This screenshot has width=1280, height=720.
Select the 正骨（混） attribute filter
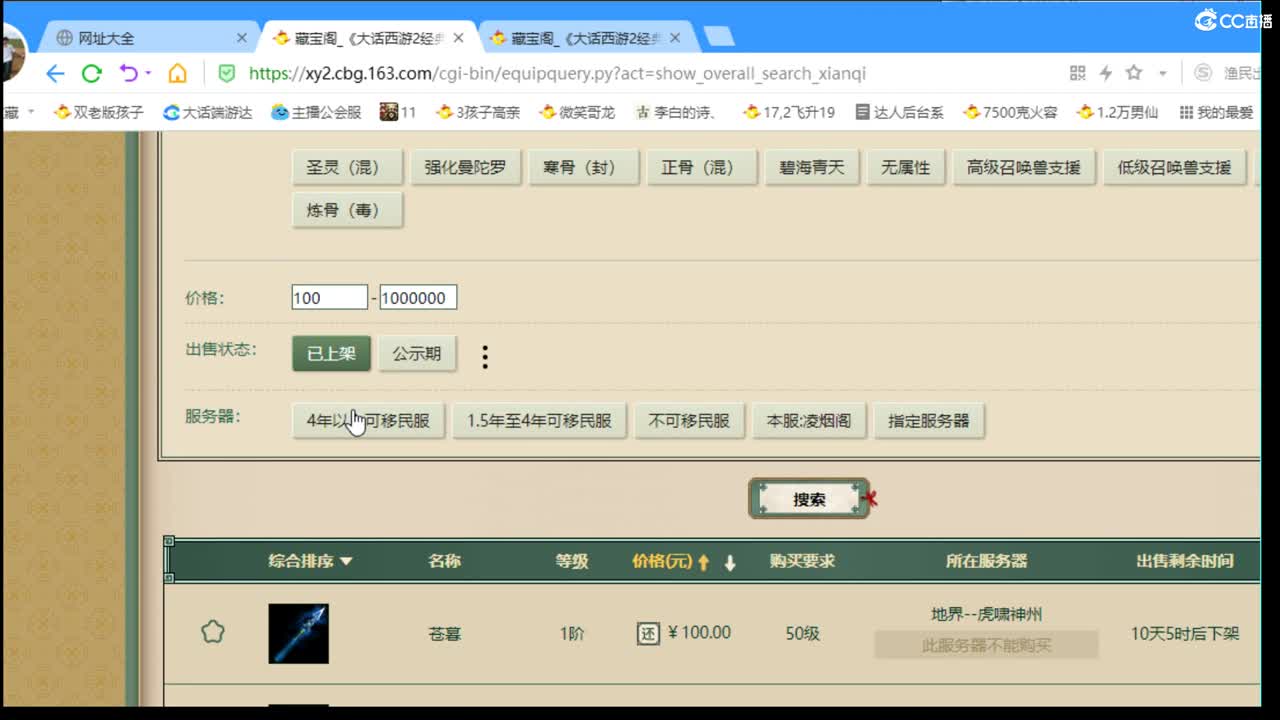point(701,168)
